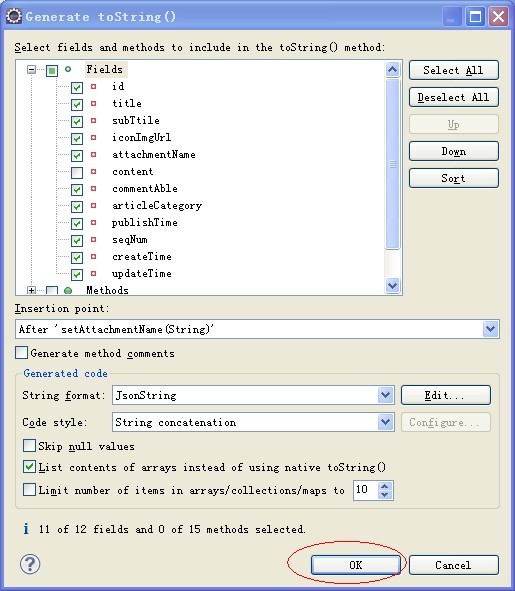Close the Generate toString() dialog

(498, 17)
